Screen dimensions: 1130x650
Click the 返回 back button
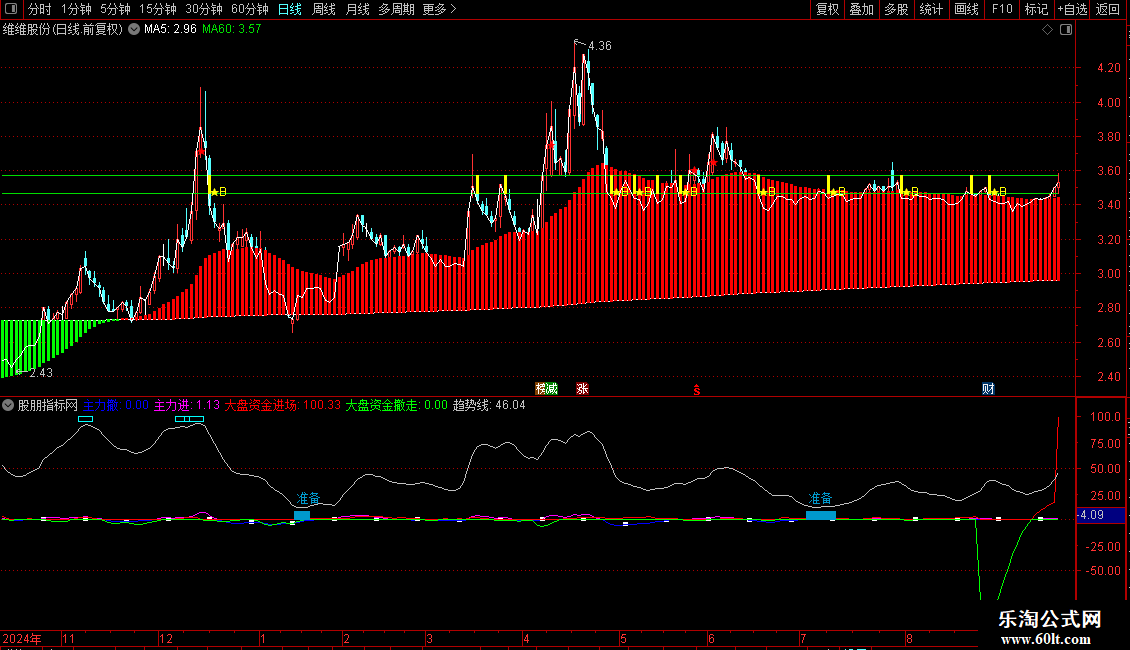point(1108,9)
